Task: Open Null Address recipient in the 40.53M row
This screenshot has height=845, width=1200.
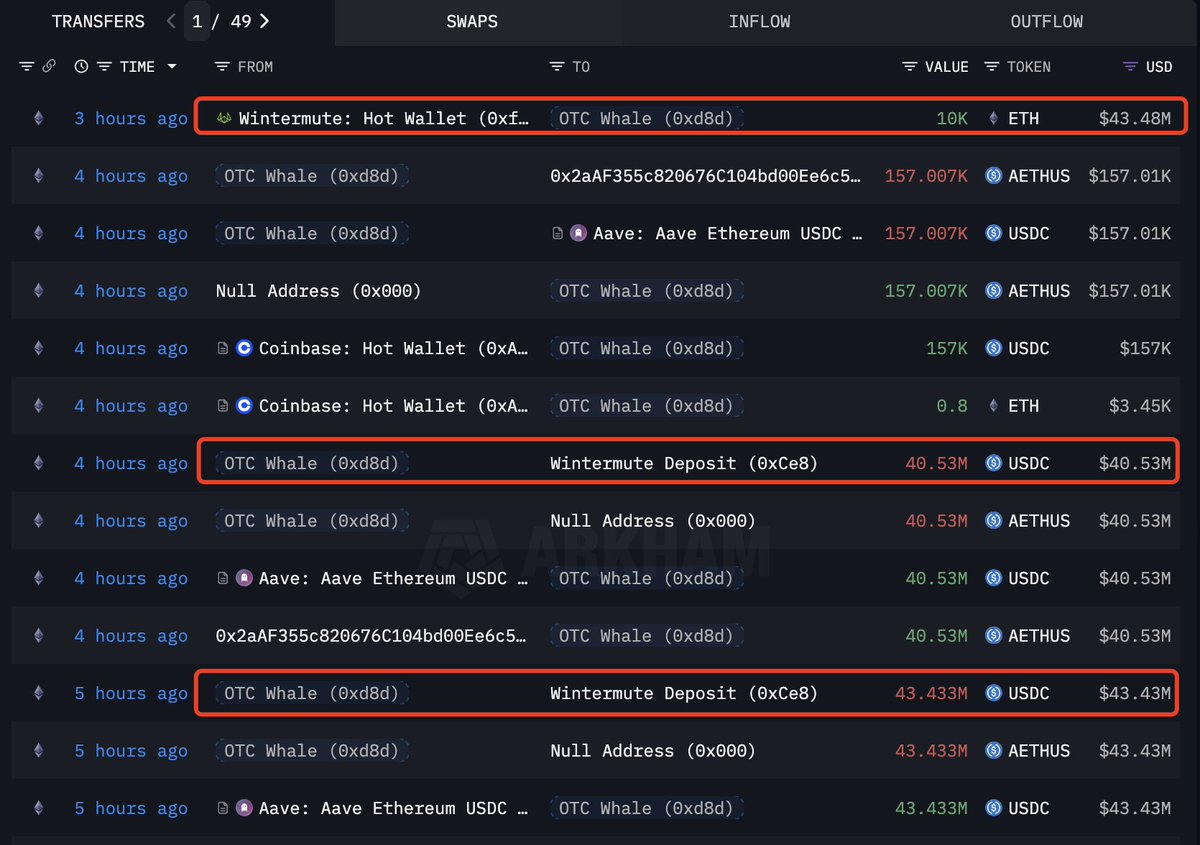Action: coord(653,521)
